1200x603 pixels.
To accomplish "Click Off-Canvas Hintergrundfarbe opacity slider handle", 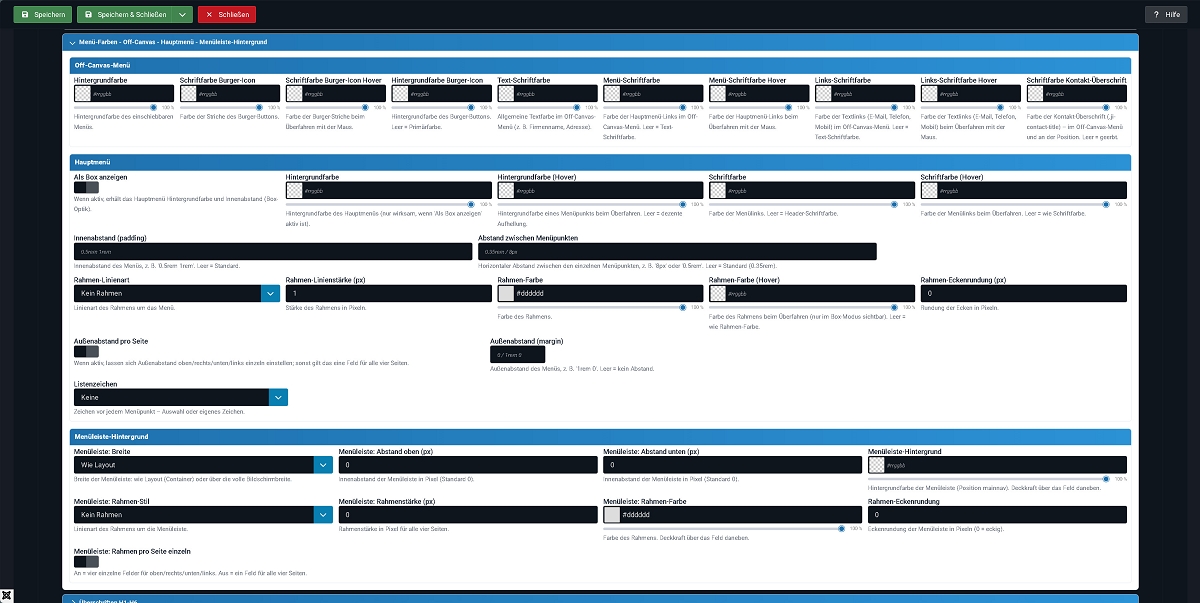I will click(153, 106).
